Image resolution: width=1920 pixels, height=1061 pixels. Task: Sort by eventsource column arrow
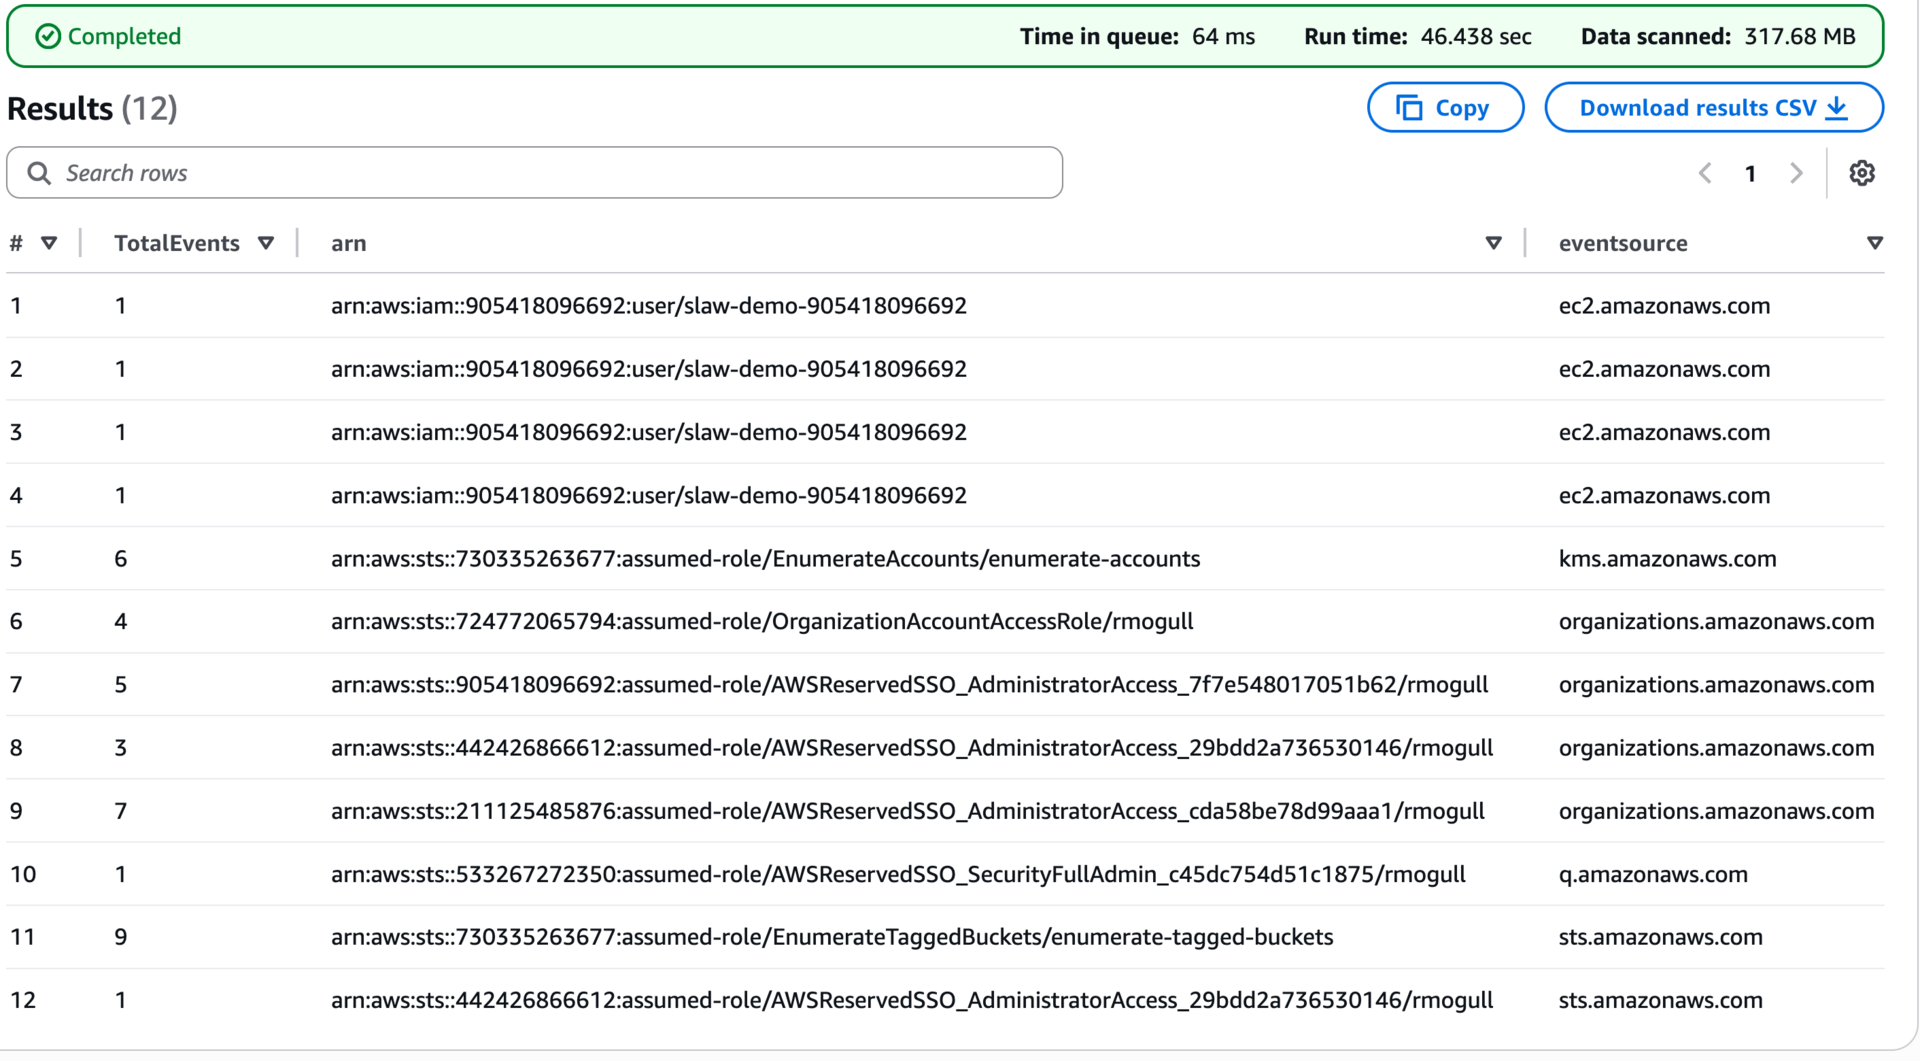(x=1875, y=243)
